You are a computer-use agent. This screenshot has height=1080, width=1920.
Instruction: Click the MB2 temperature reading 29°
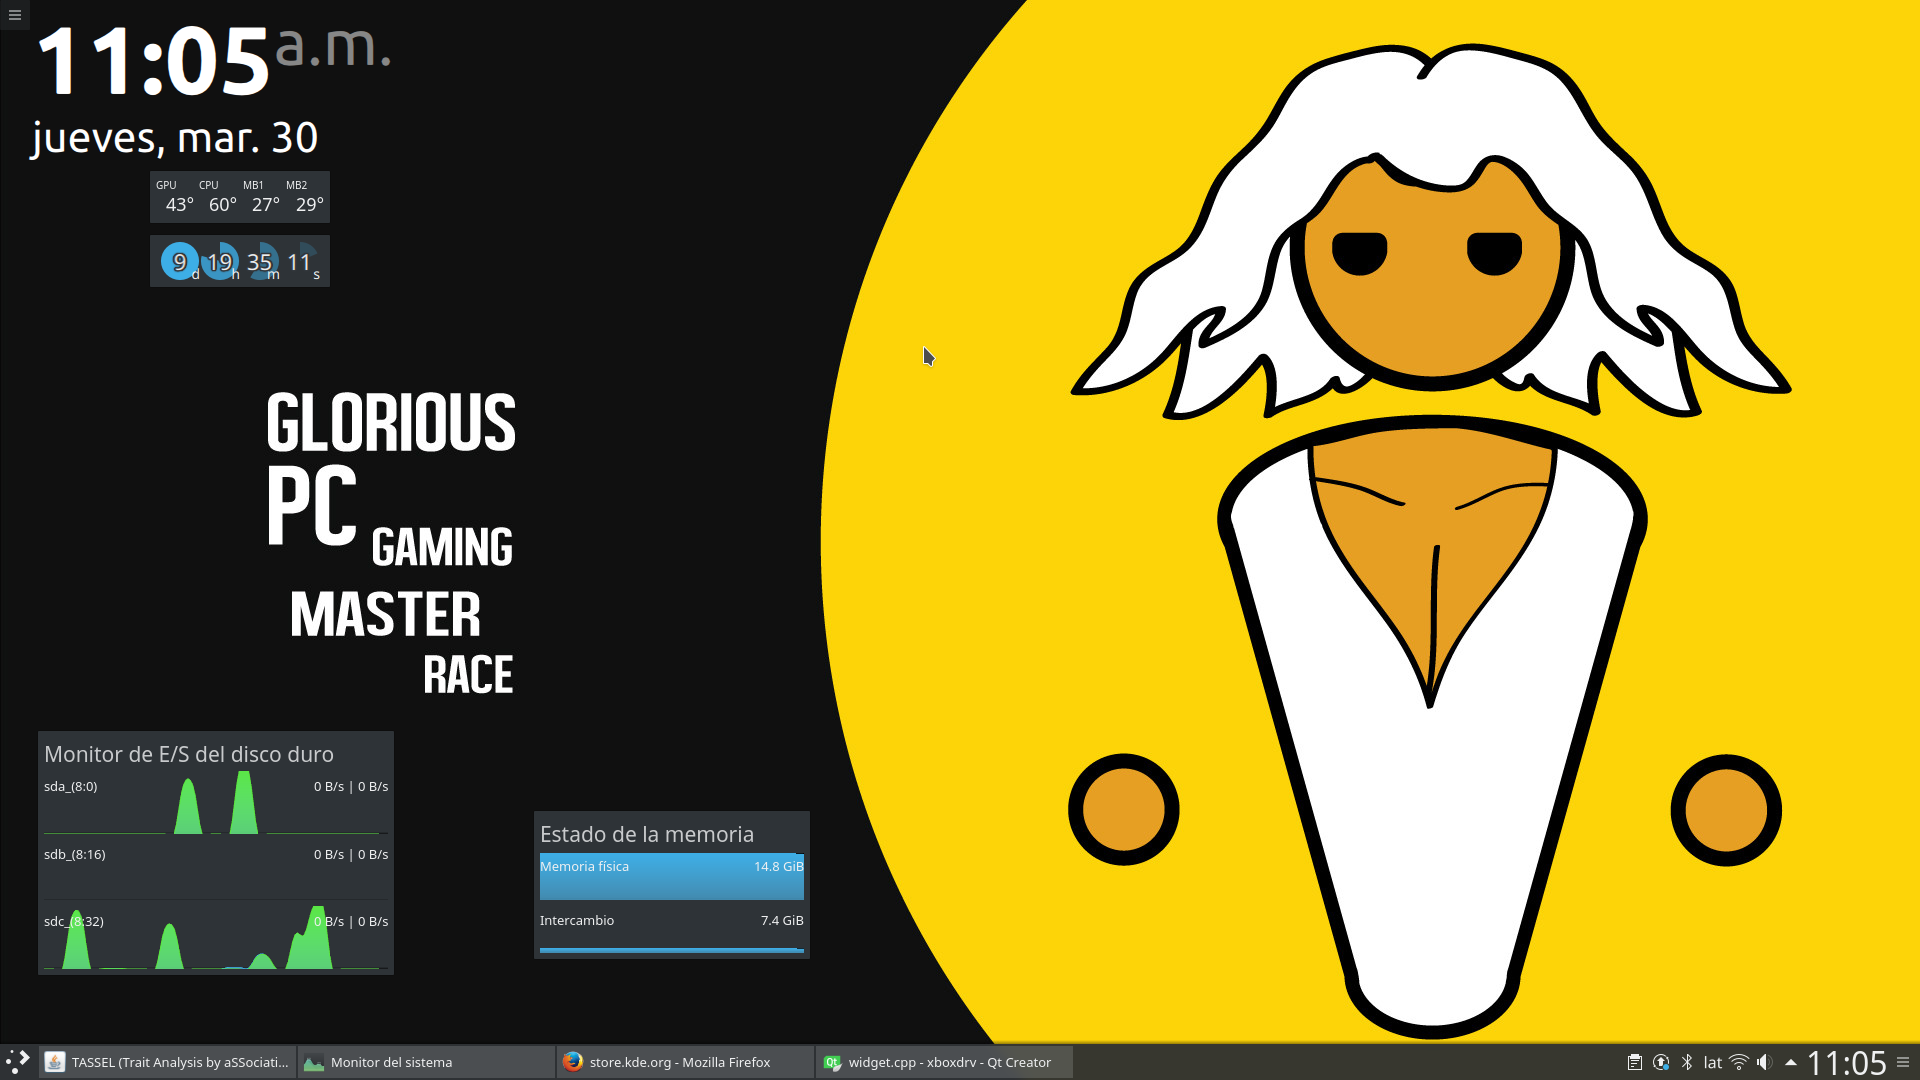click(310, 204)
